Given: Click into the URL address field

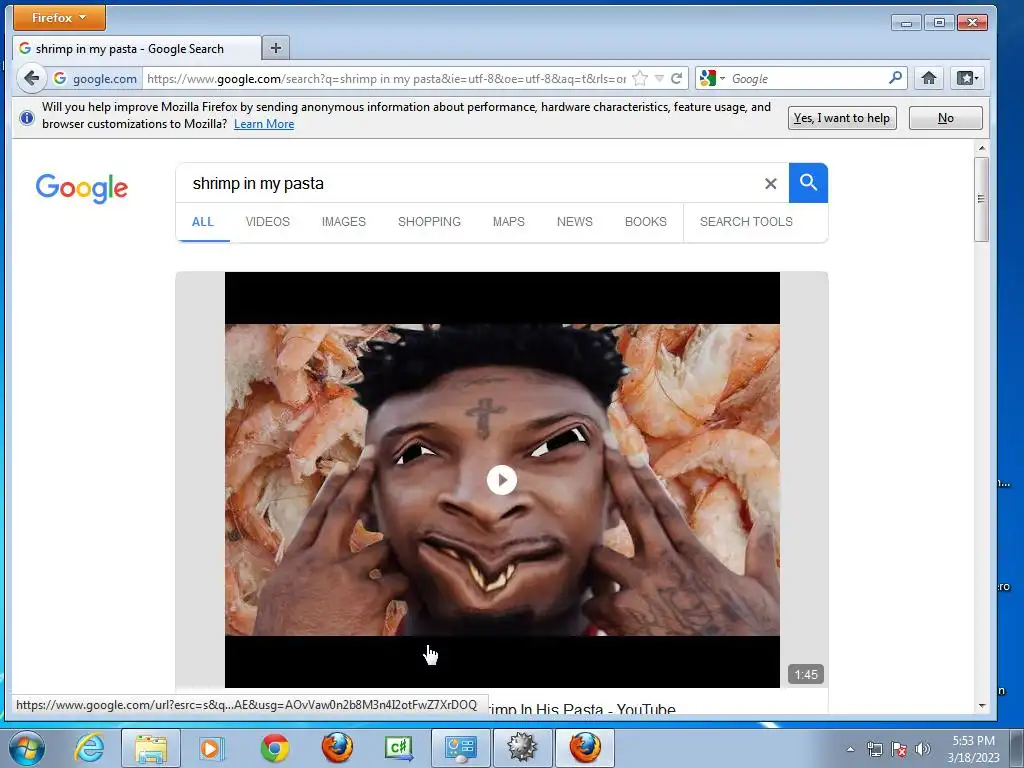Looking at the screenshot, I should 385,79.
